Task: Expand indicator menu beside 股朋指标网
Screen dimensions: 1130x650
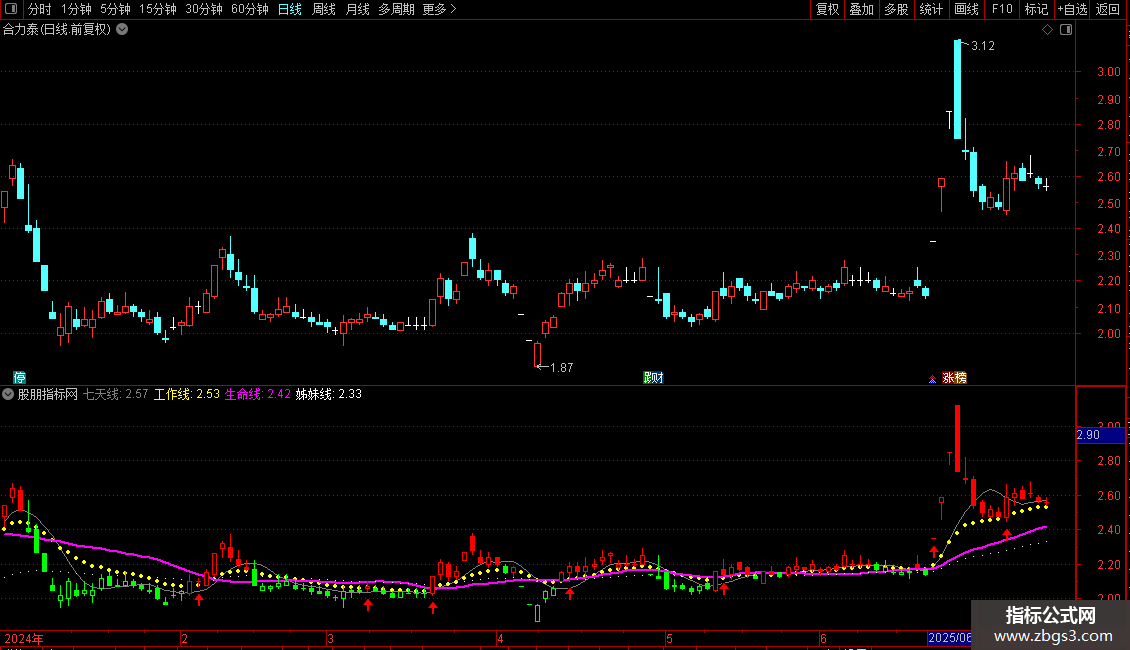Action: tap(8, 394)
